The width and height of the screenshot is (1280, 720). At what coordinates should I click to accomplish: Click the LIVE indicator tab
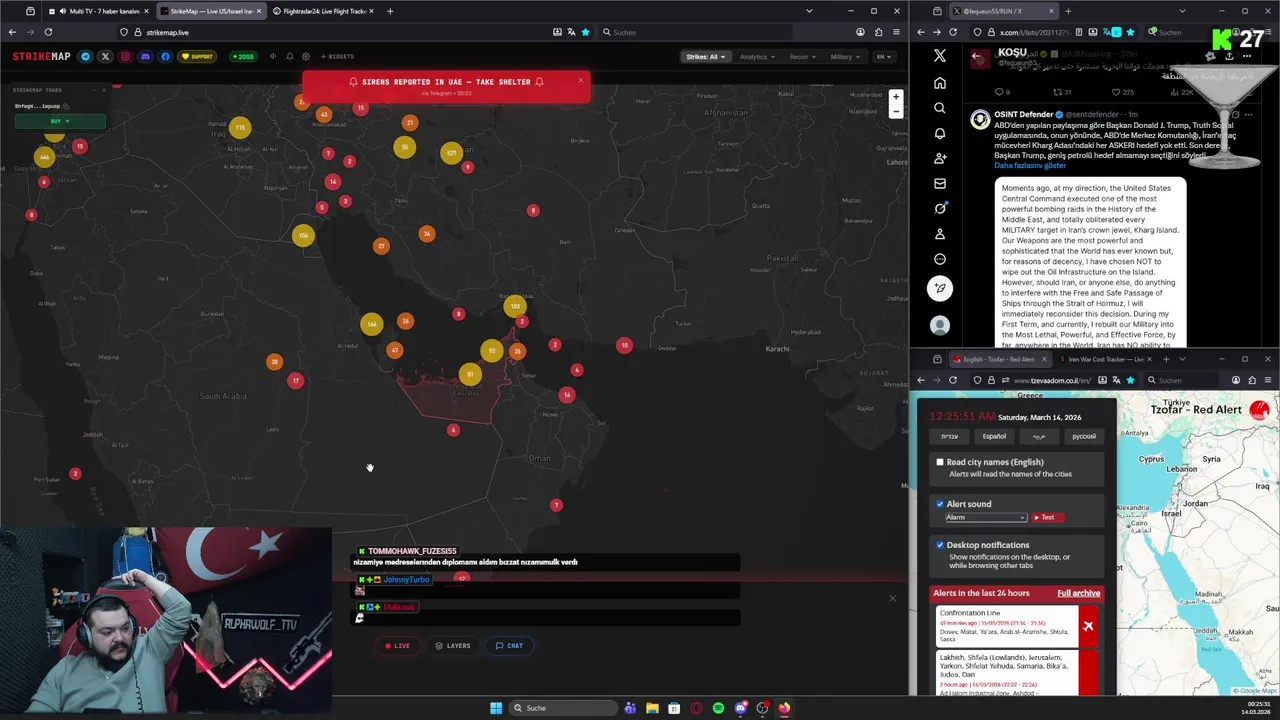pos(398,646)
